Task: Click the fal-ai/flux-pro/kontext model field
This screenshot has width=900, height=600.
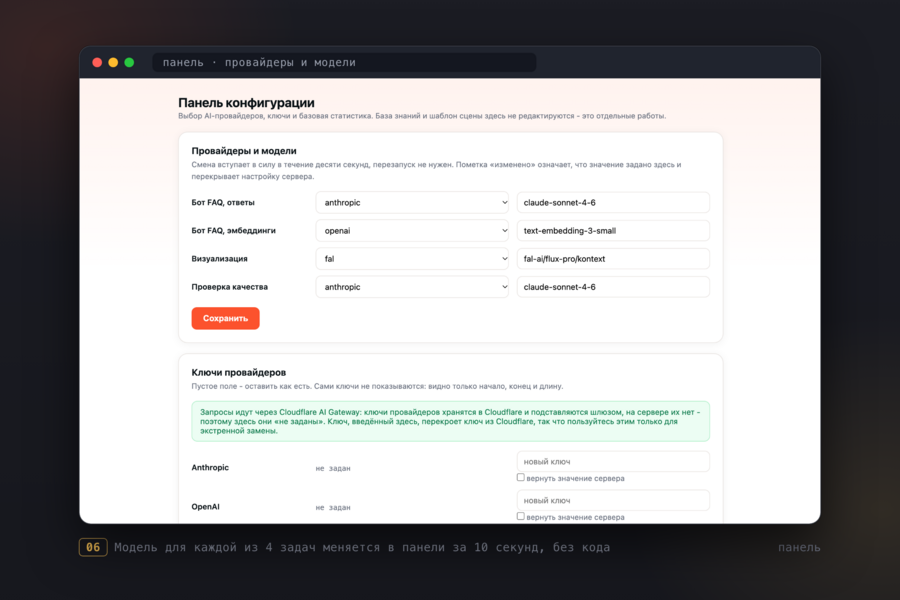Action: [x=613, y=259]
